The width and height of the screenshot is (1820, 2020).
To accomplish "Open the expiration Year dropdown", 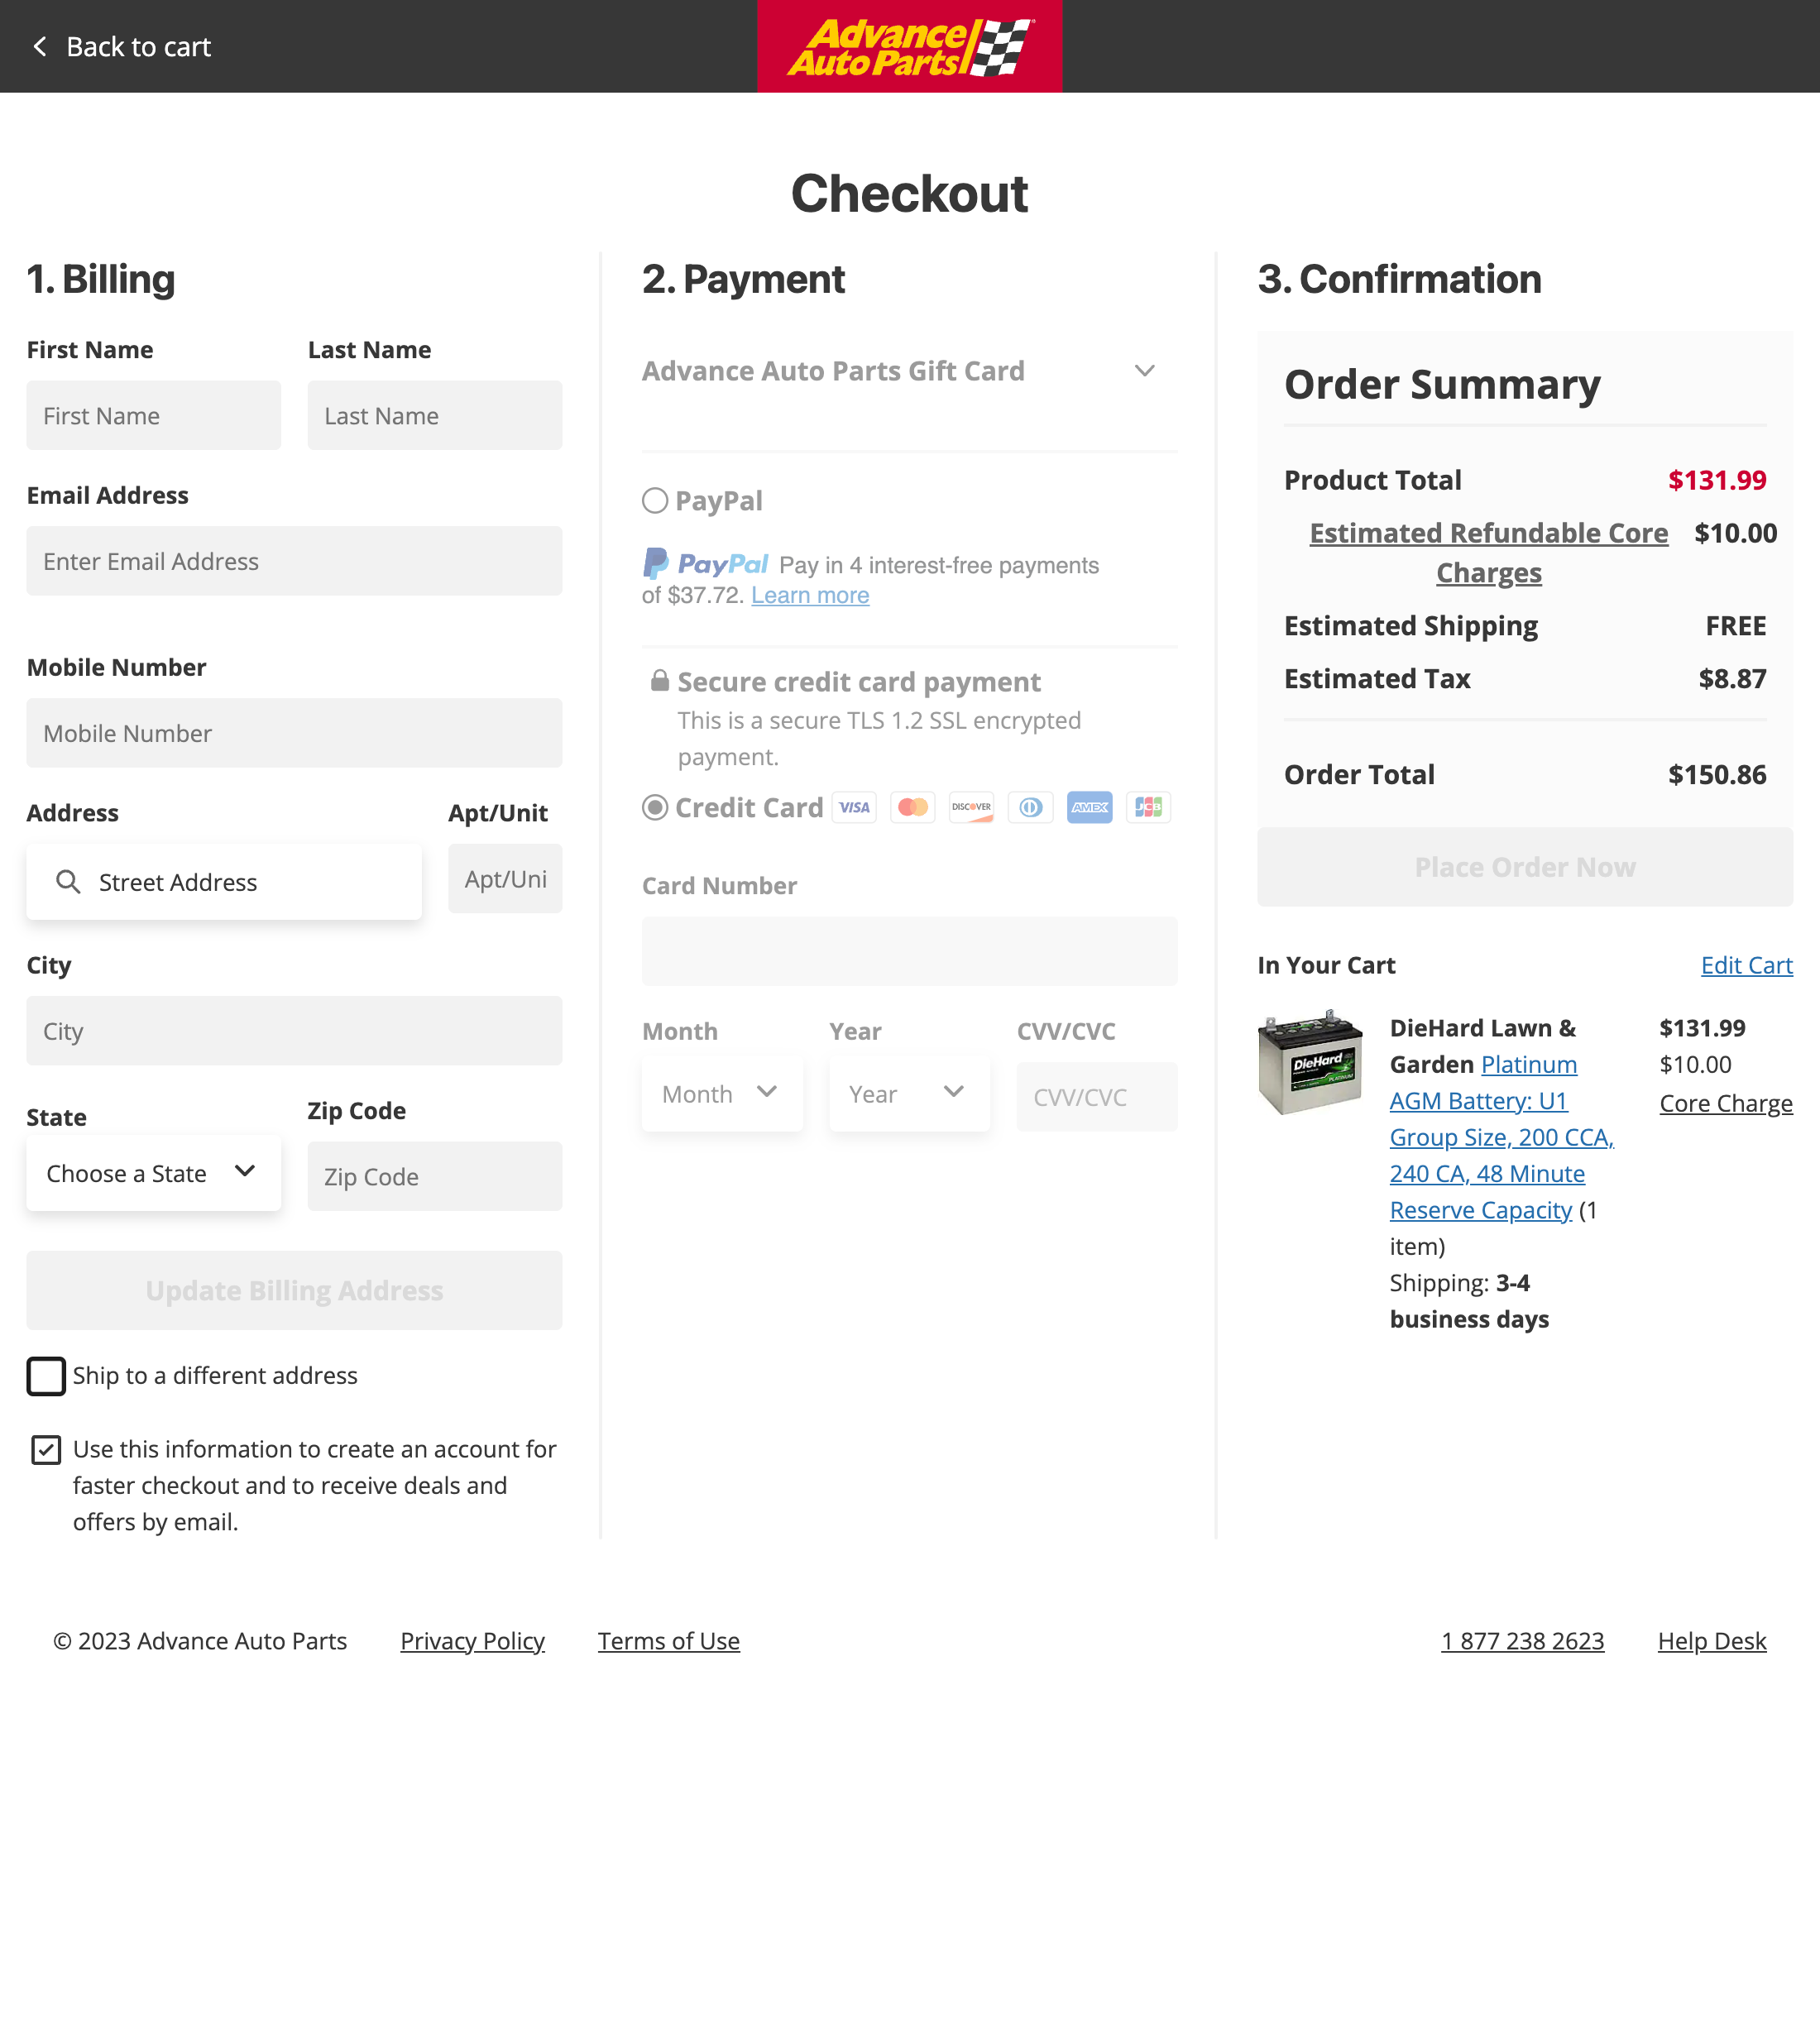I will [908, 1093].
